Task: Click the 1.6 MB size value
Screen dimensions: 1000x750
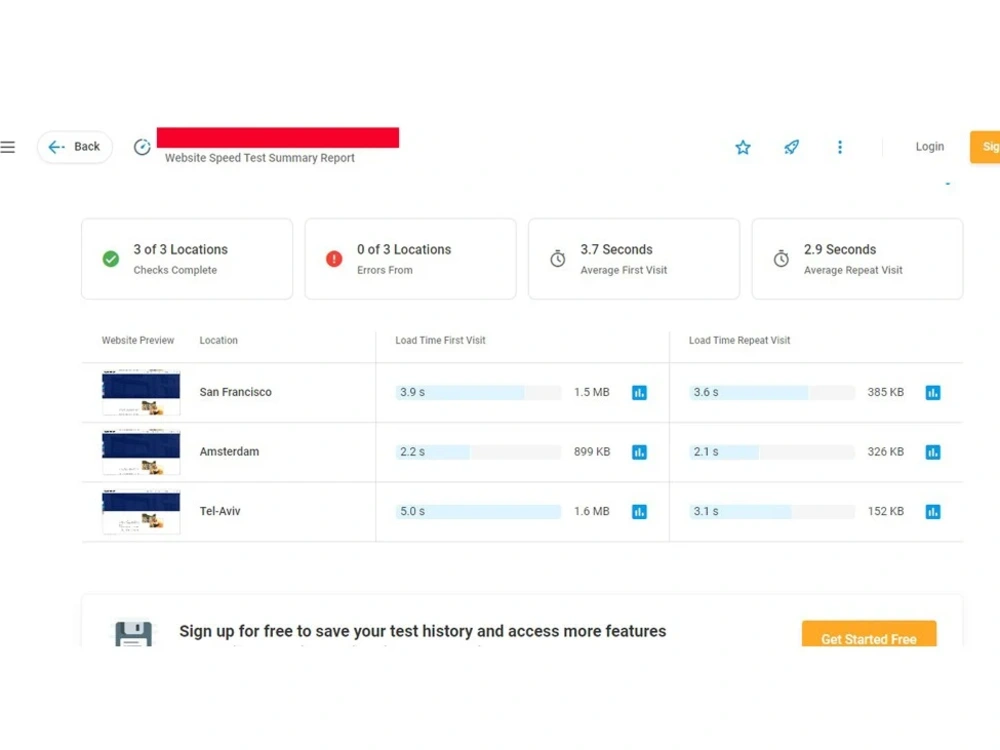Action: (592, 511)
